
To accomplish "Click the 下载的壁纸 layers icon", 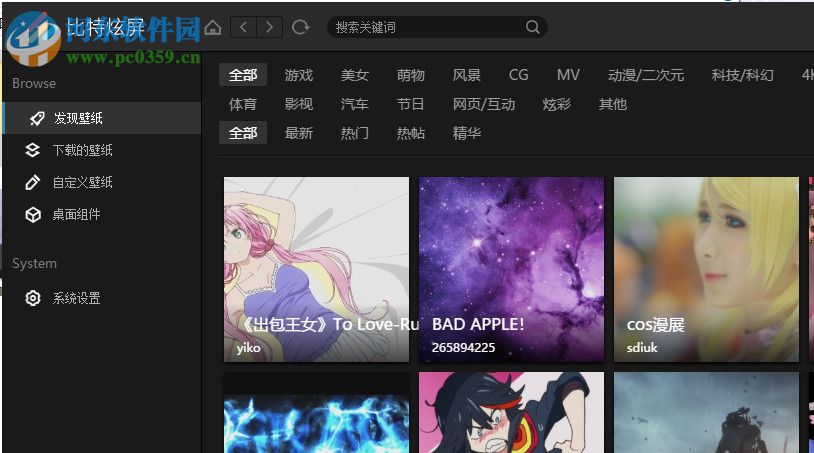I will pyautogui.click(x=33, y=150).
